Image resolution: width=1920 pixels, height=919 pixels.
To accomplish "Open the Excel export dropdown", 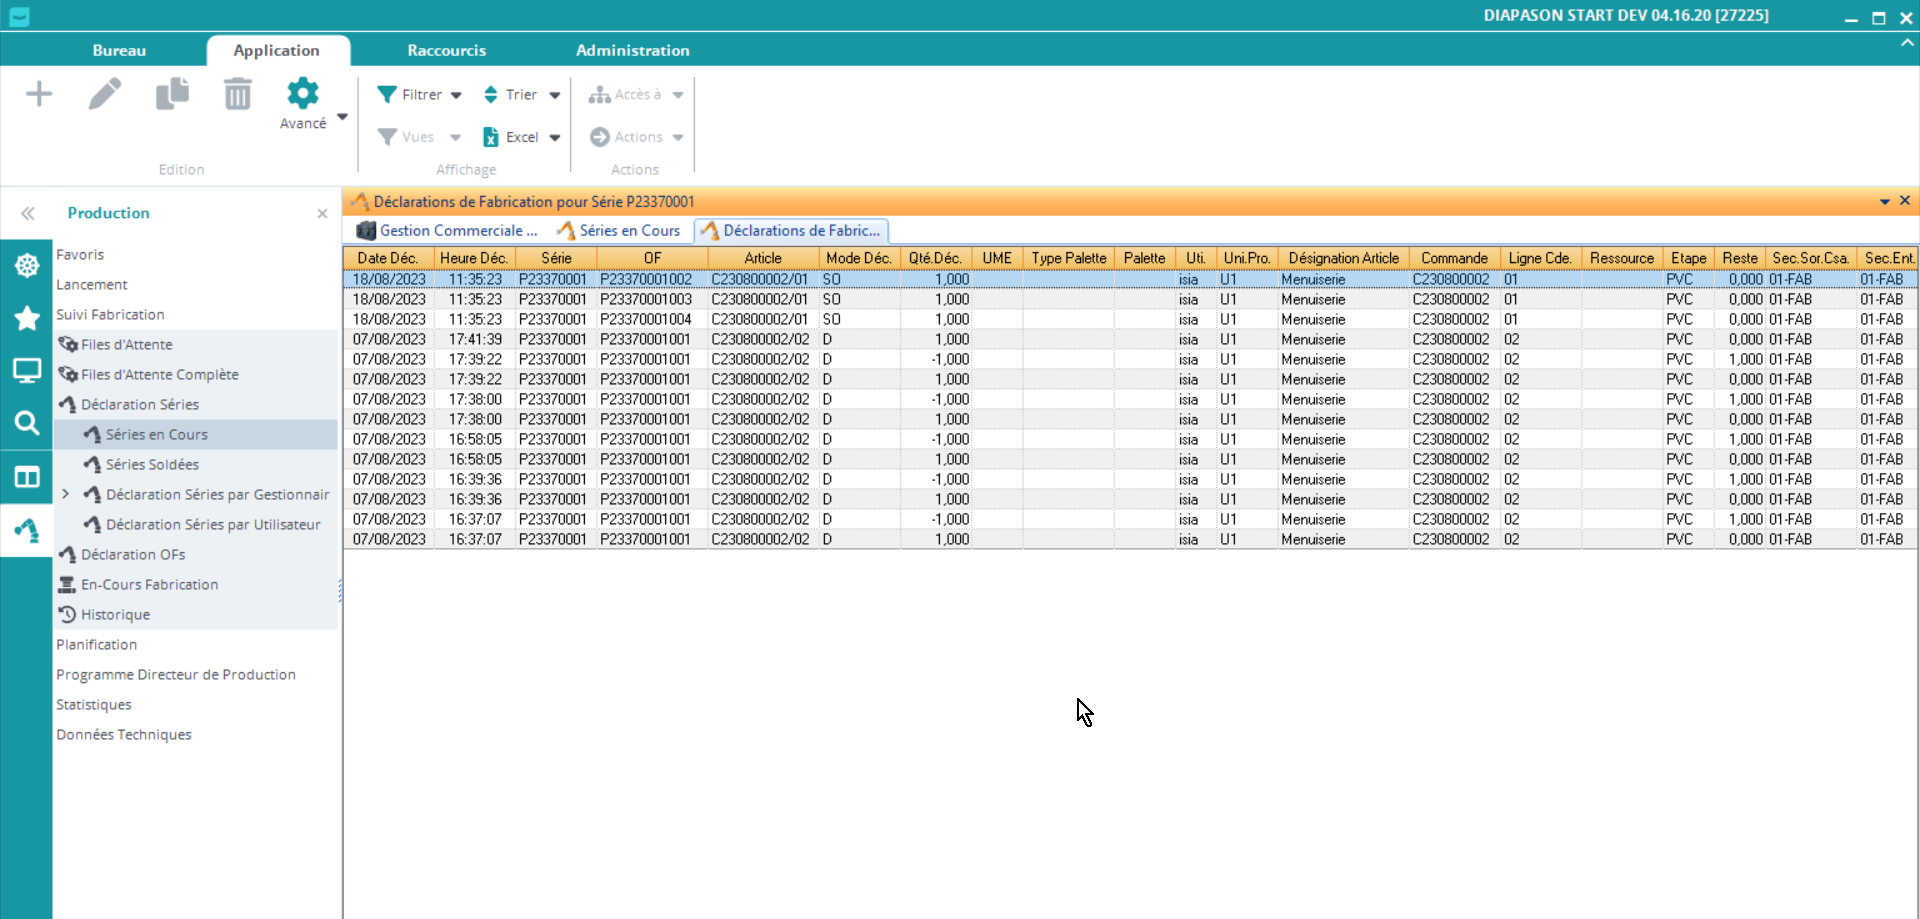I will pyautogui.click(x=521, y=137).
